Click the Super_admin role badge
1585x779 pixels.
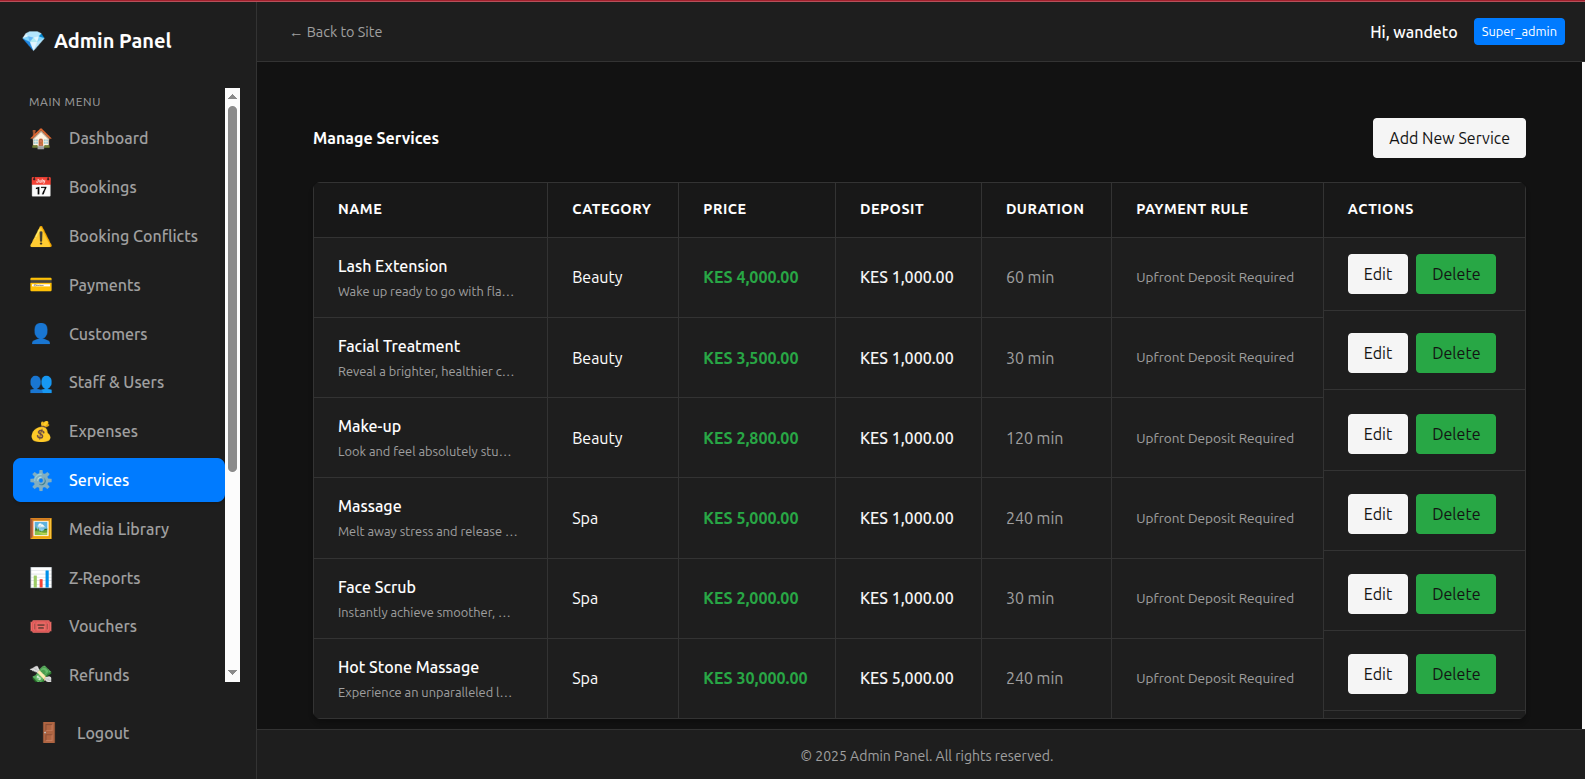tap(1518, 32)
